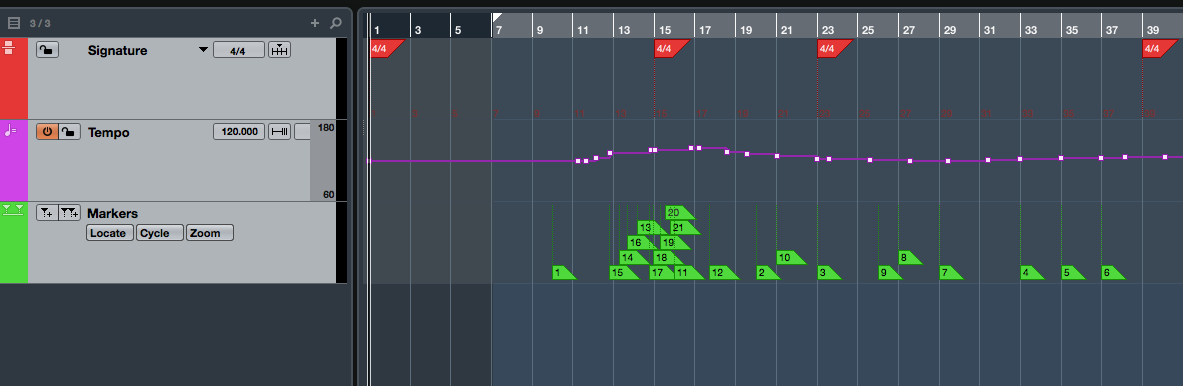
Task: Click the left locator triangle at bar 7
Action: [496, 17]
